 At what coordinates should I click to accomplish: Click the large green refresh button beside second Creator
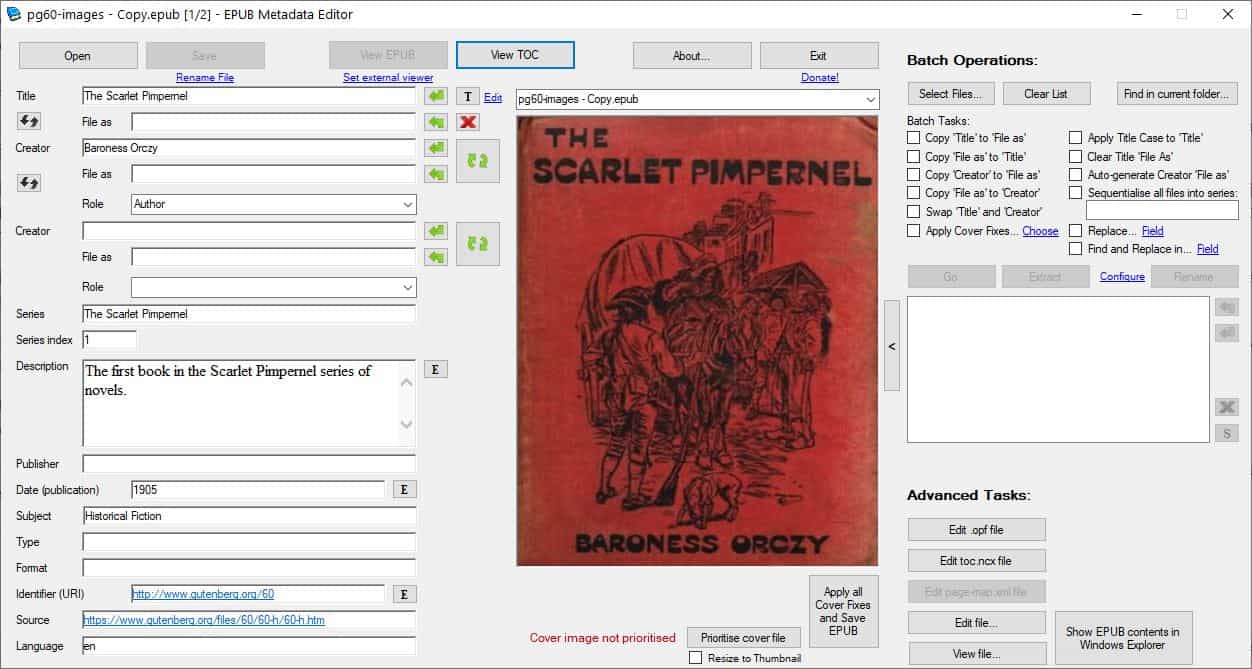click(478, 244)
